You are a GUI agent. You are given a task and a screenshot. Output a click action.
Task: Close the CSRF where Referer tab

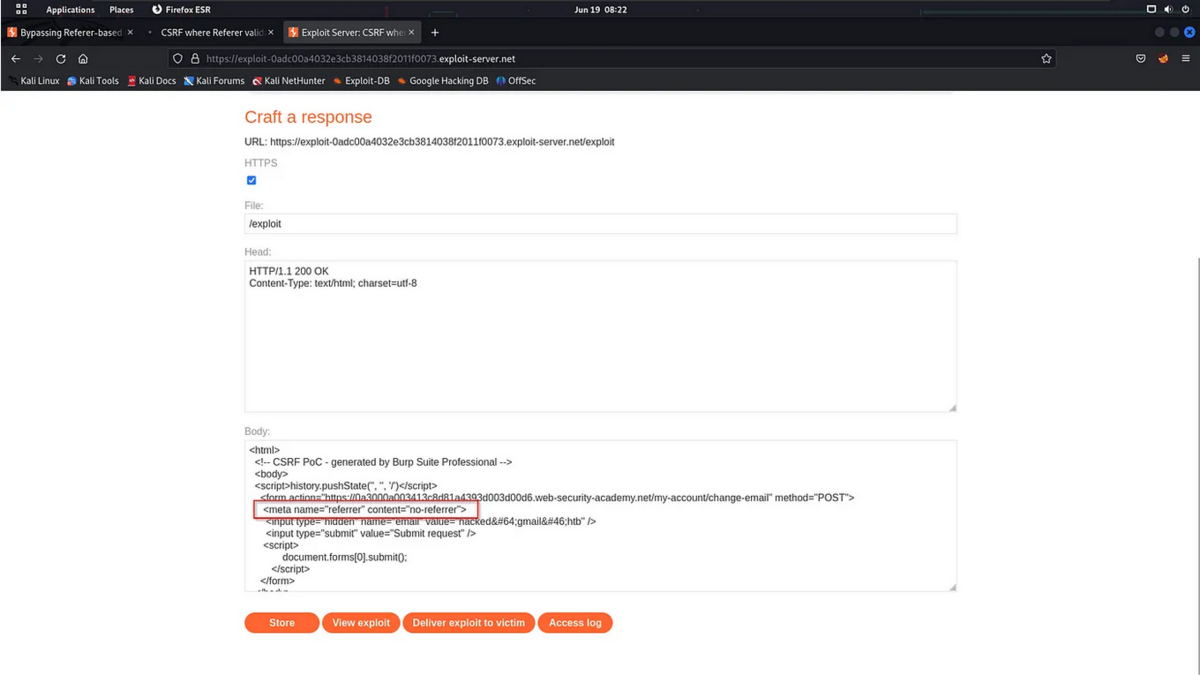point(270,32)
